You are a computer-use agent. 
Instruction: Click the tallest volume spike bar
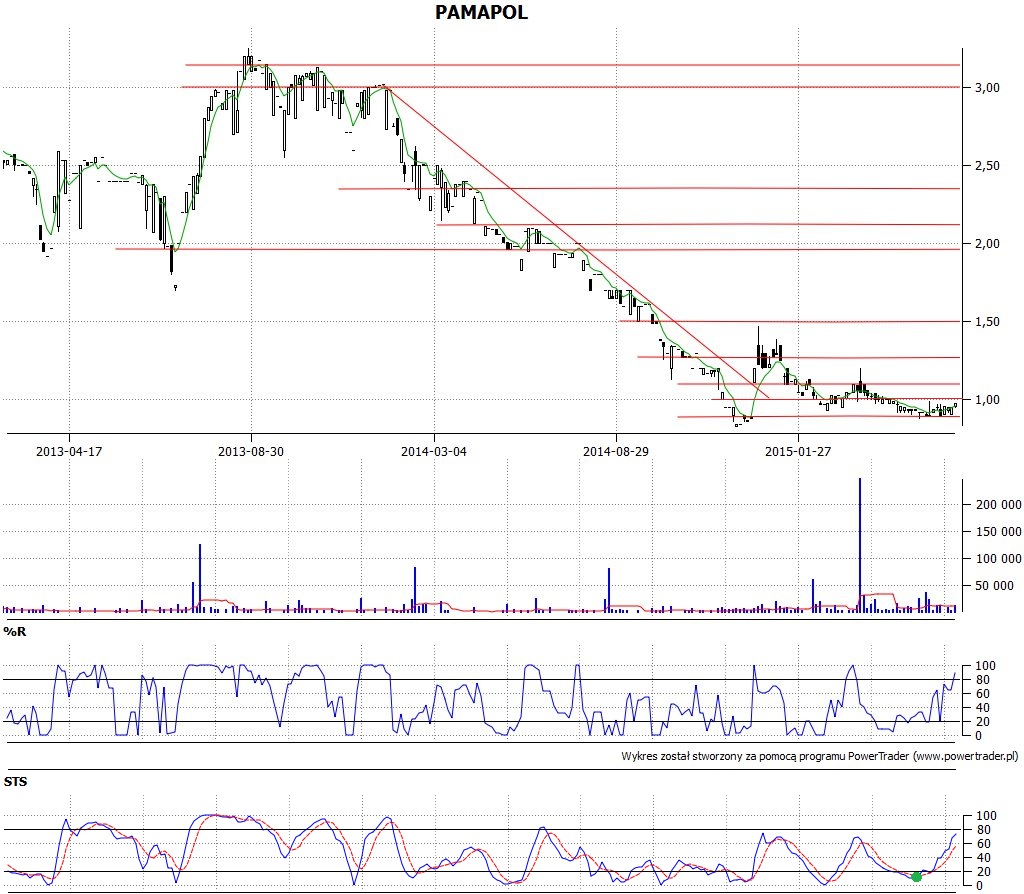pos(859,545)
